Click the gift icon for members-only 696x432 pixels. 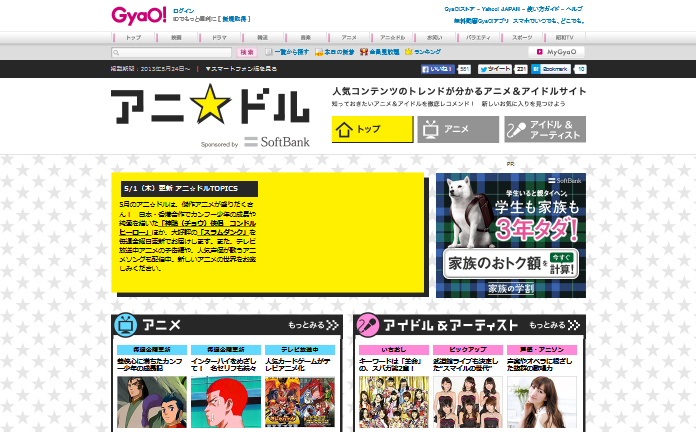coord(364,52)
